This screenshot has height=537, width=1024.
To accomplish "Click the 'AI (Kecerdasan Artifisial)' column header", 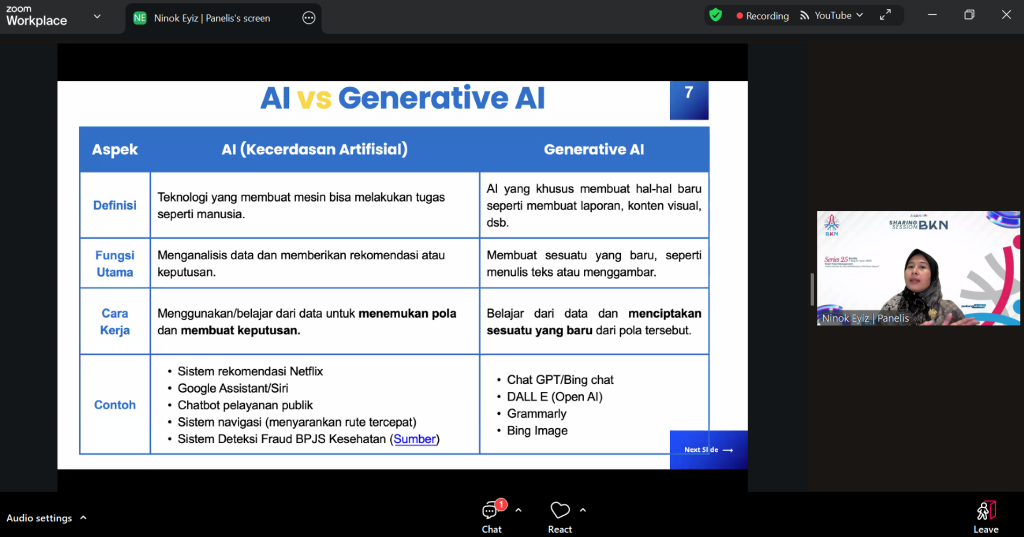I will click(315, 150).
